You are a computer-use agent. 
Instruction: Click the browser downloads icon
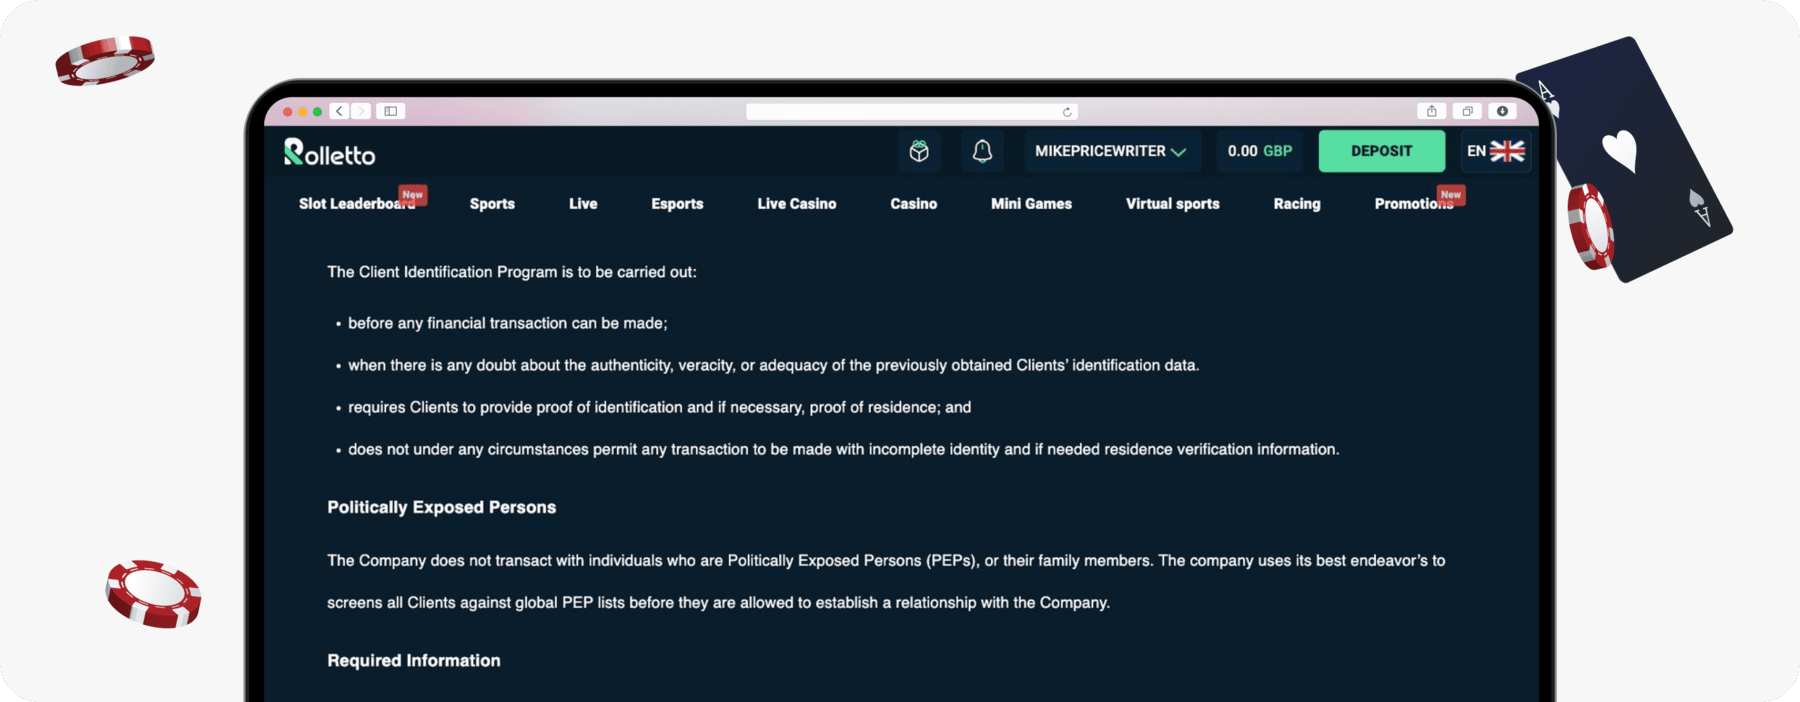[x=1502, y=111]
